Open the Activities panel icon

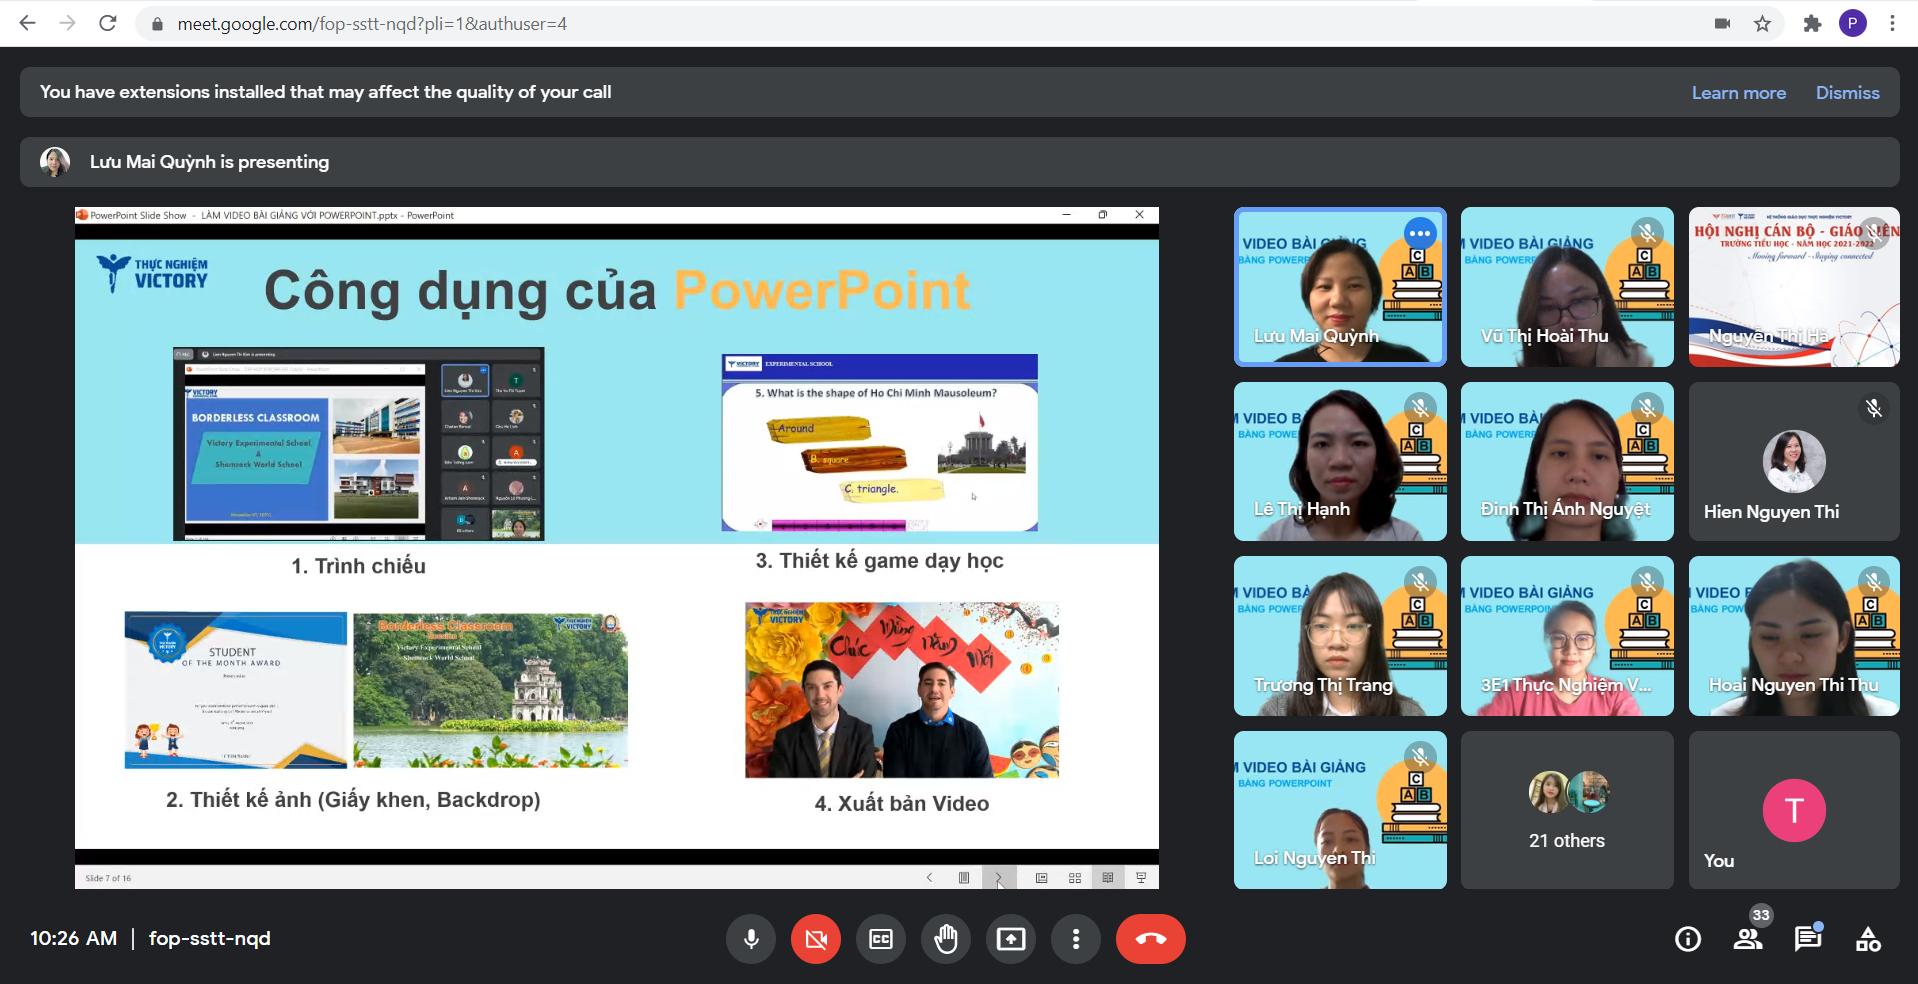(x=1868, y=939)
